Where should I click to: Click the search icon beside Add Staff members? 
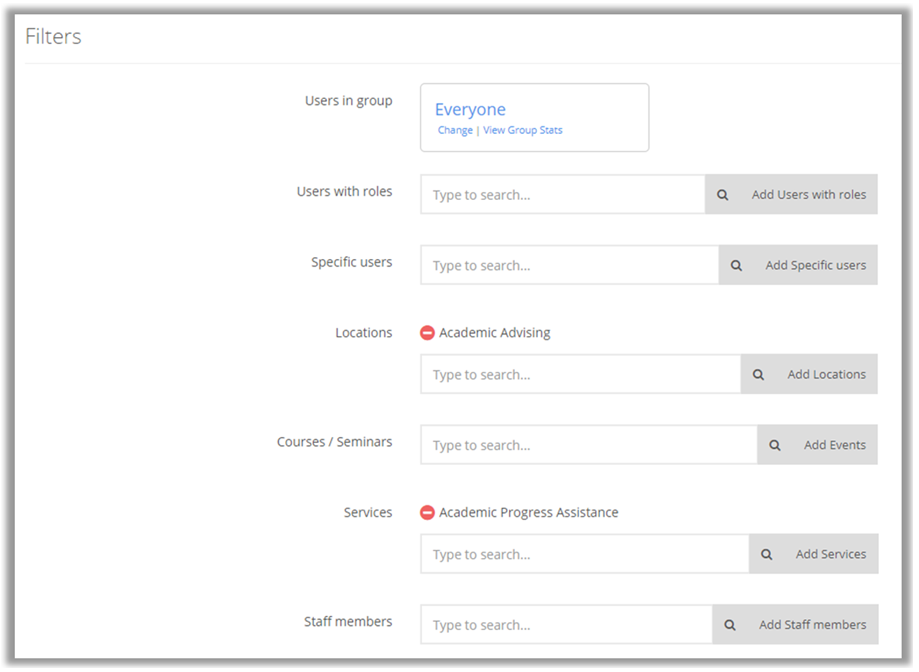tap(730, 625)
